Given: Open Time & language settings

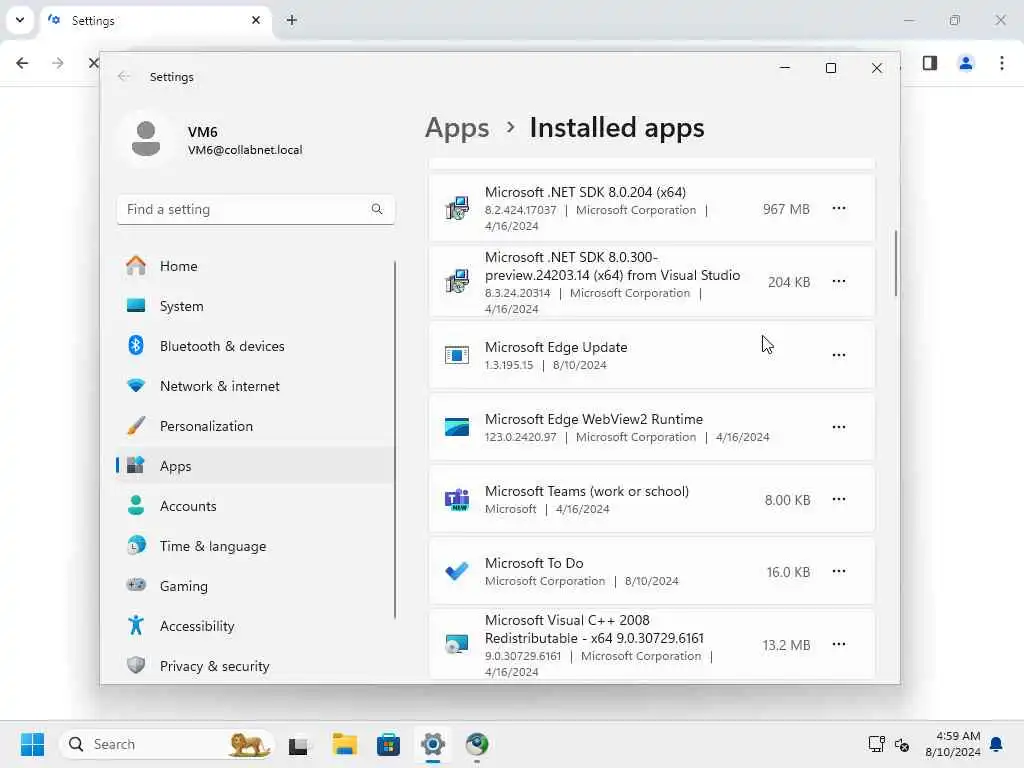Looking at the screenshot, I should click(255, 546).
